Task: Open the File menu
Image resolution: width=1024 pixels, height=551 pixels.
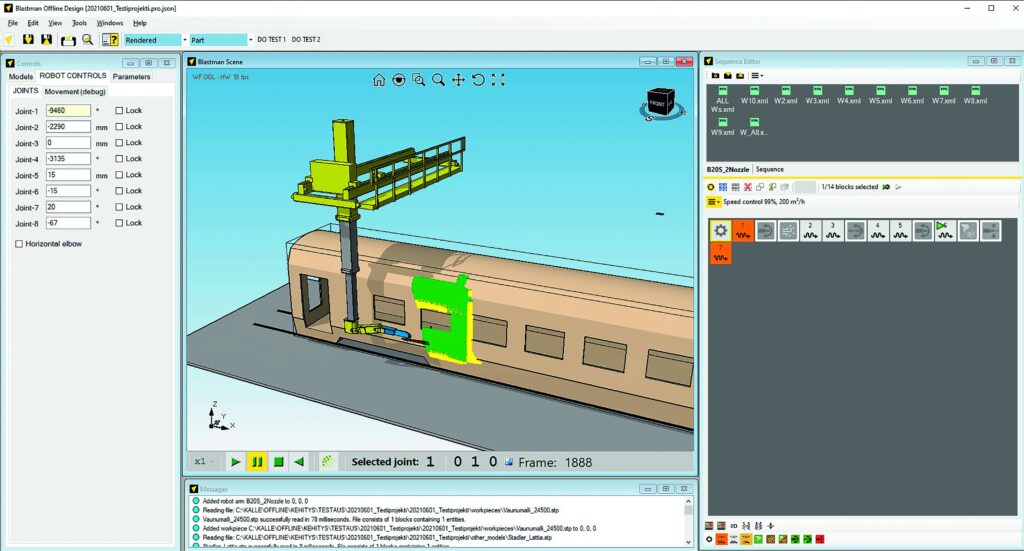Action: tap(12, 23)
